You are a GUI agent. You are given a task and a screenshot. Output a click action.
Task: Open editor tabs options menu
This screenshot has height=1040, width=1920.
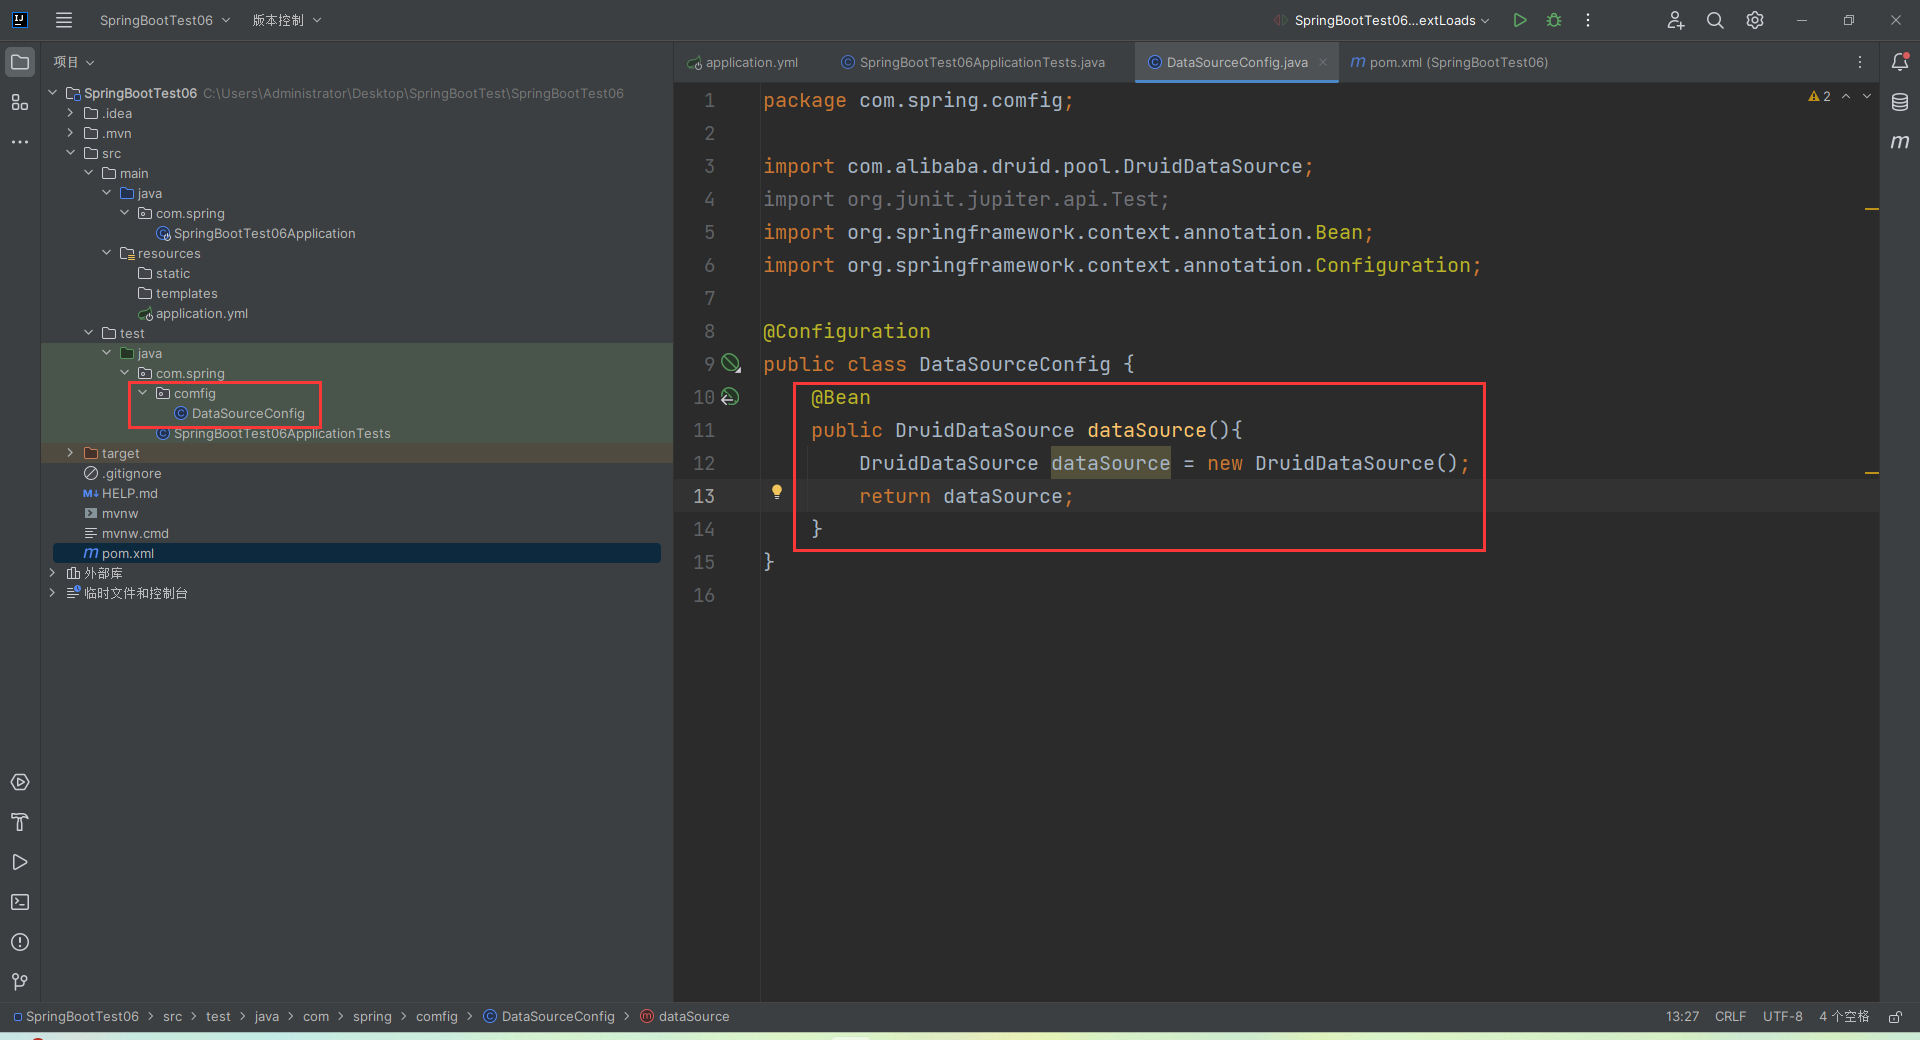point(1860,62)
